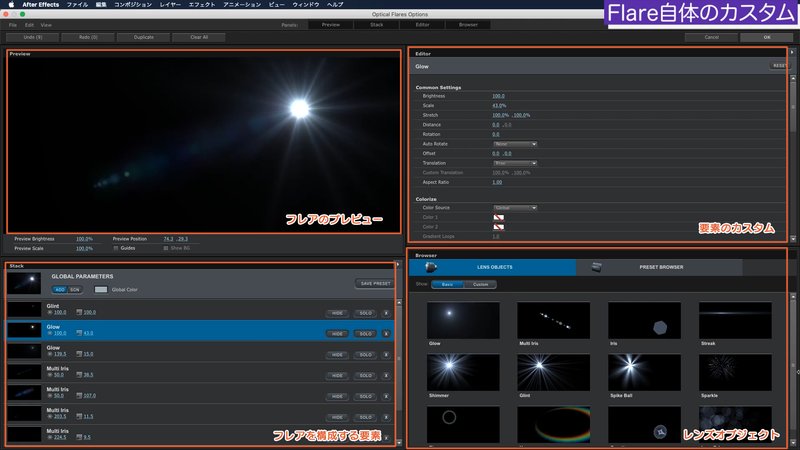Image resolution: width=800 pixels, height=450 pixels.
Task: Open the エフェクト menu
Action: point(202,4)
